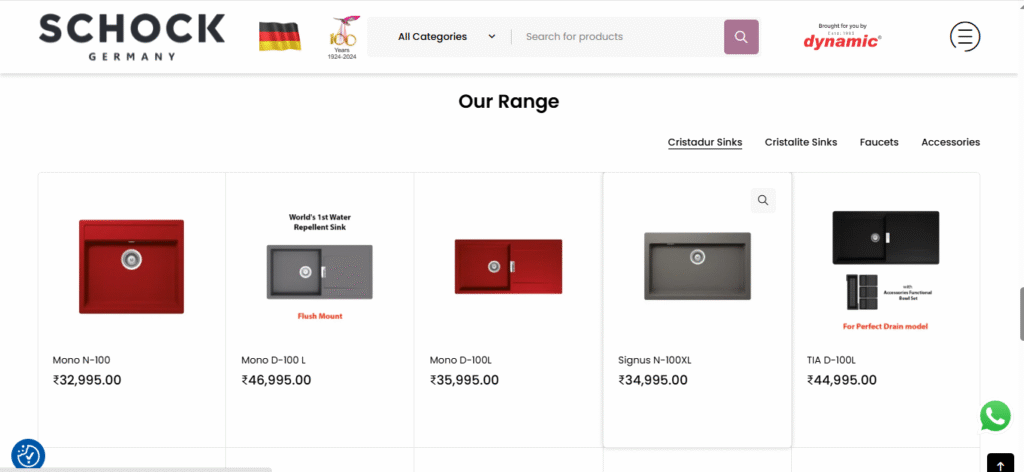Open the TIA D-100L product link
The image size is (1024, 472).
click(x=831, y=360)
